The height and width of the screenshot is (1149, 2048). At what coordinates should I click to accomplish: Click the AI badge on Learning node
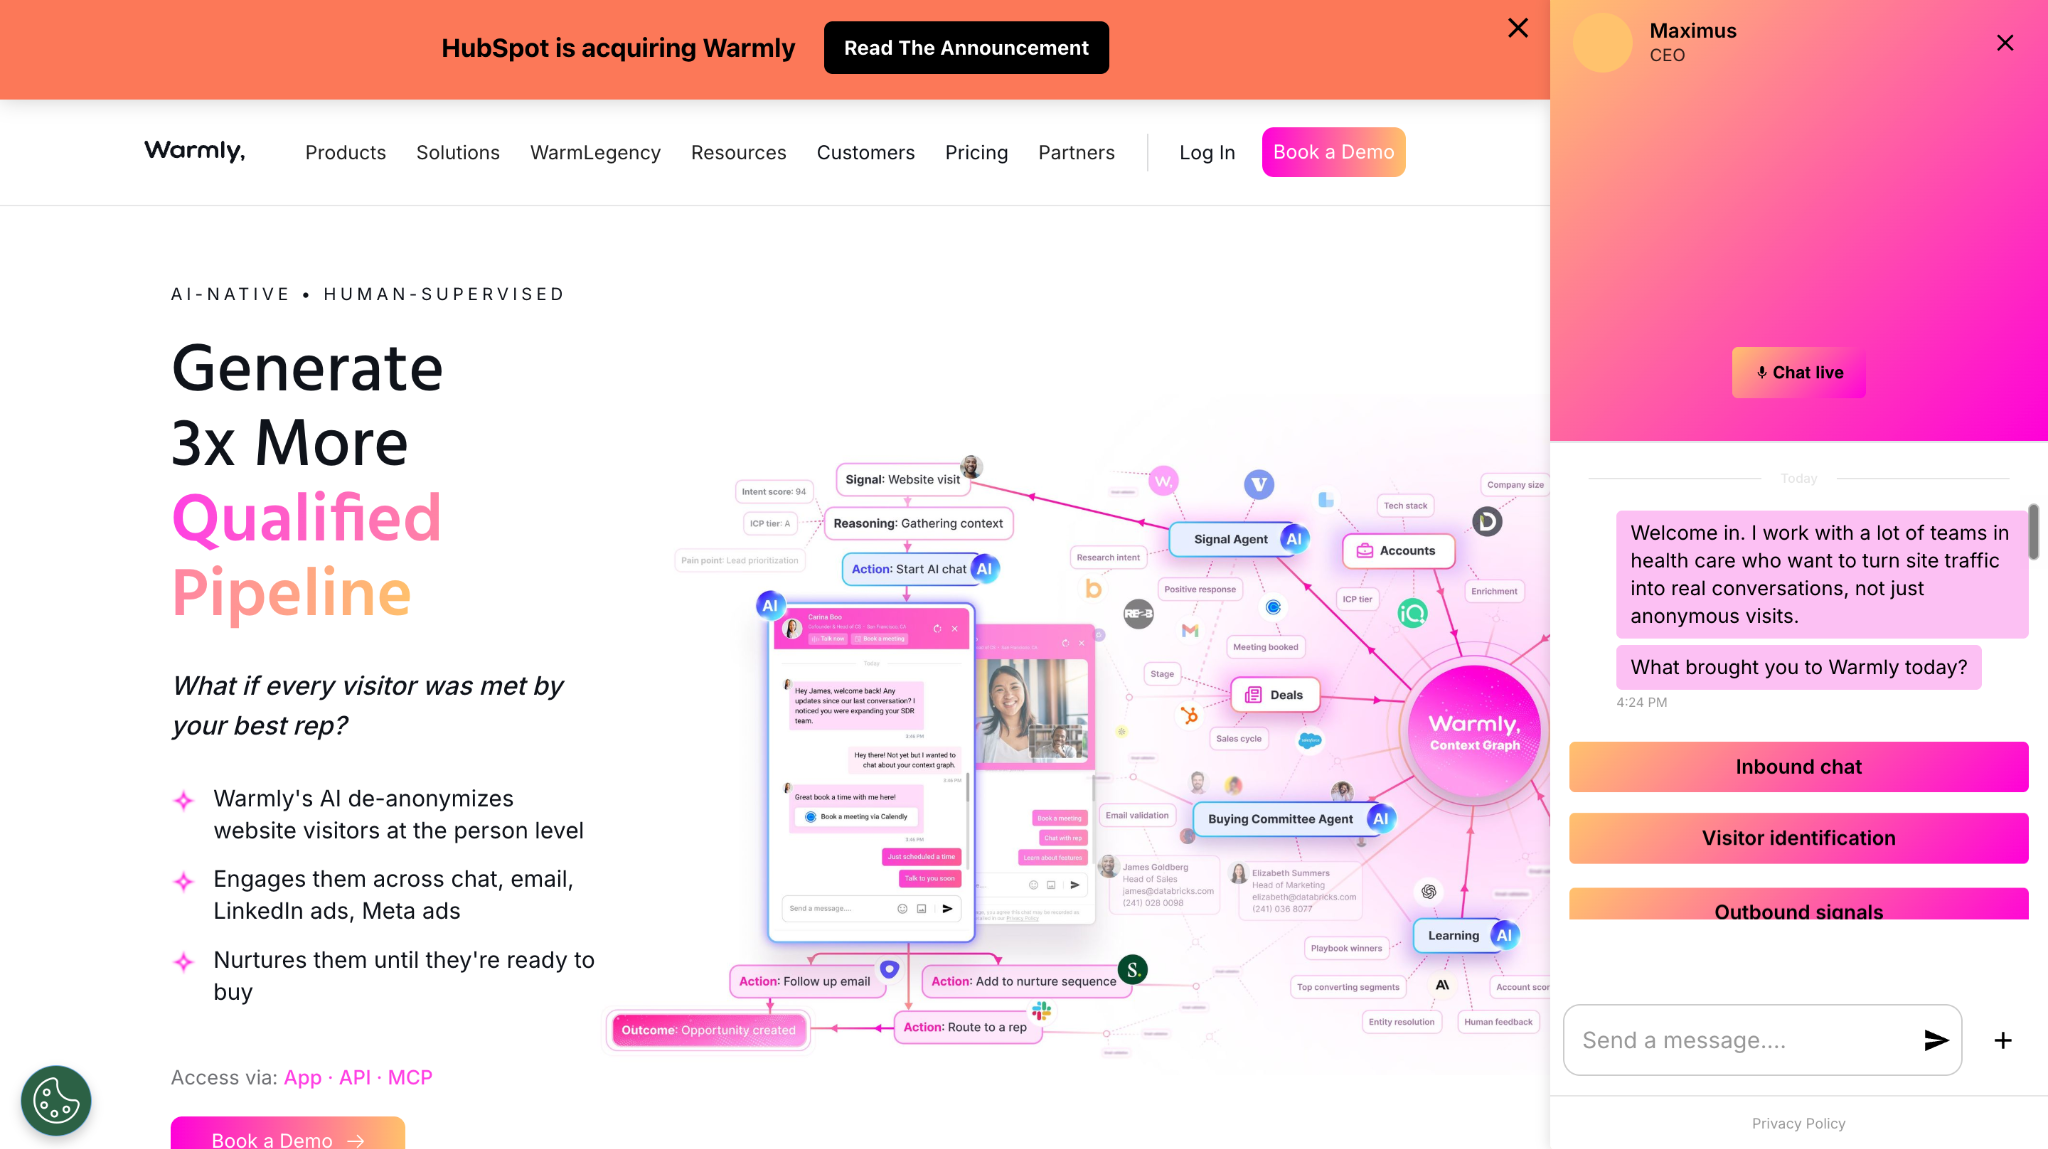click(x=1504, y=935)
